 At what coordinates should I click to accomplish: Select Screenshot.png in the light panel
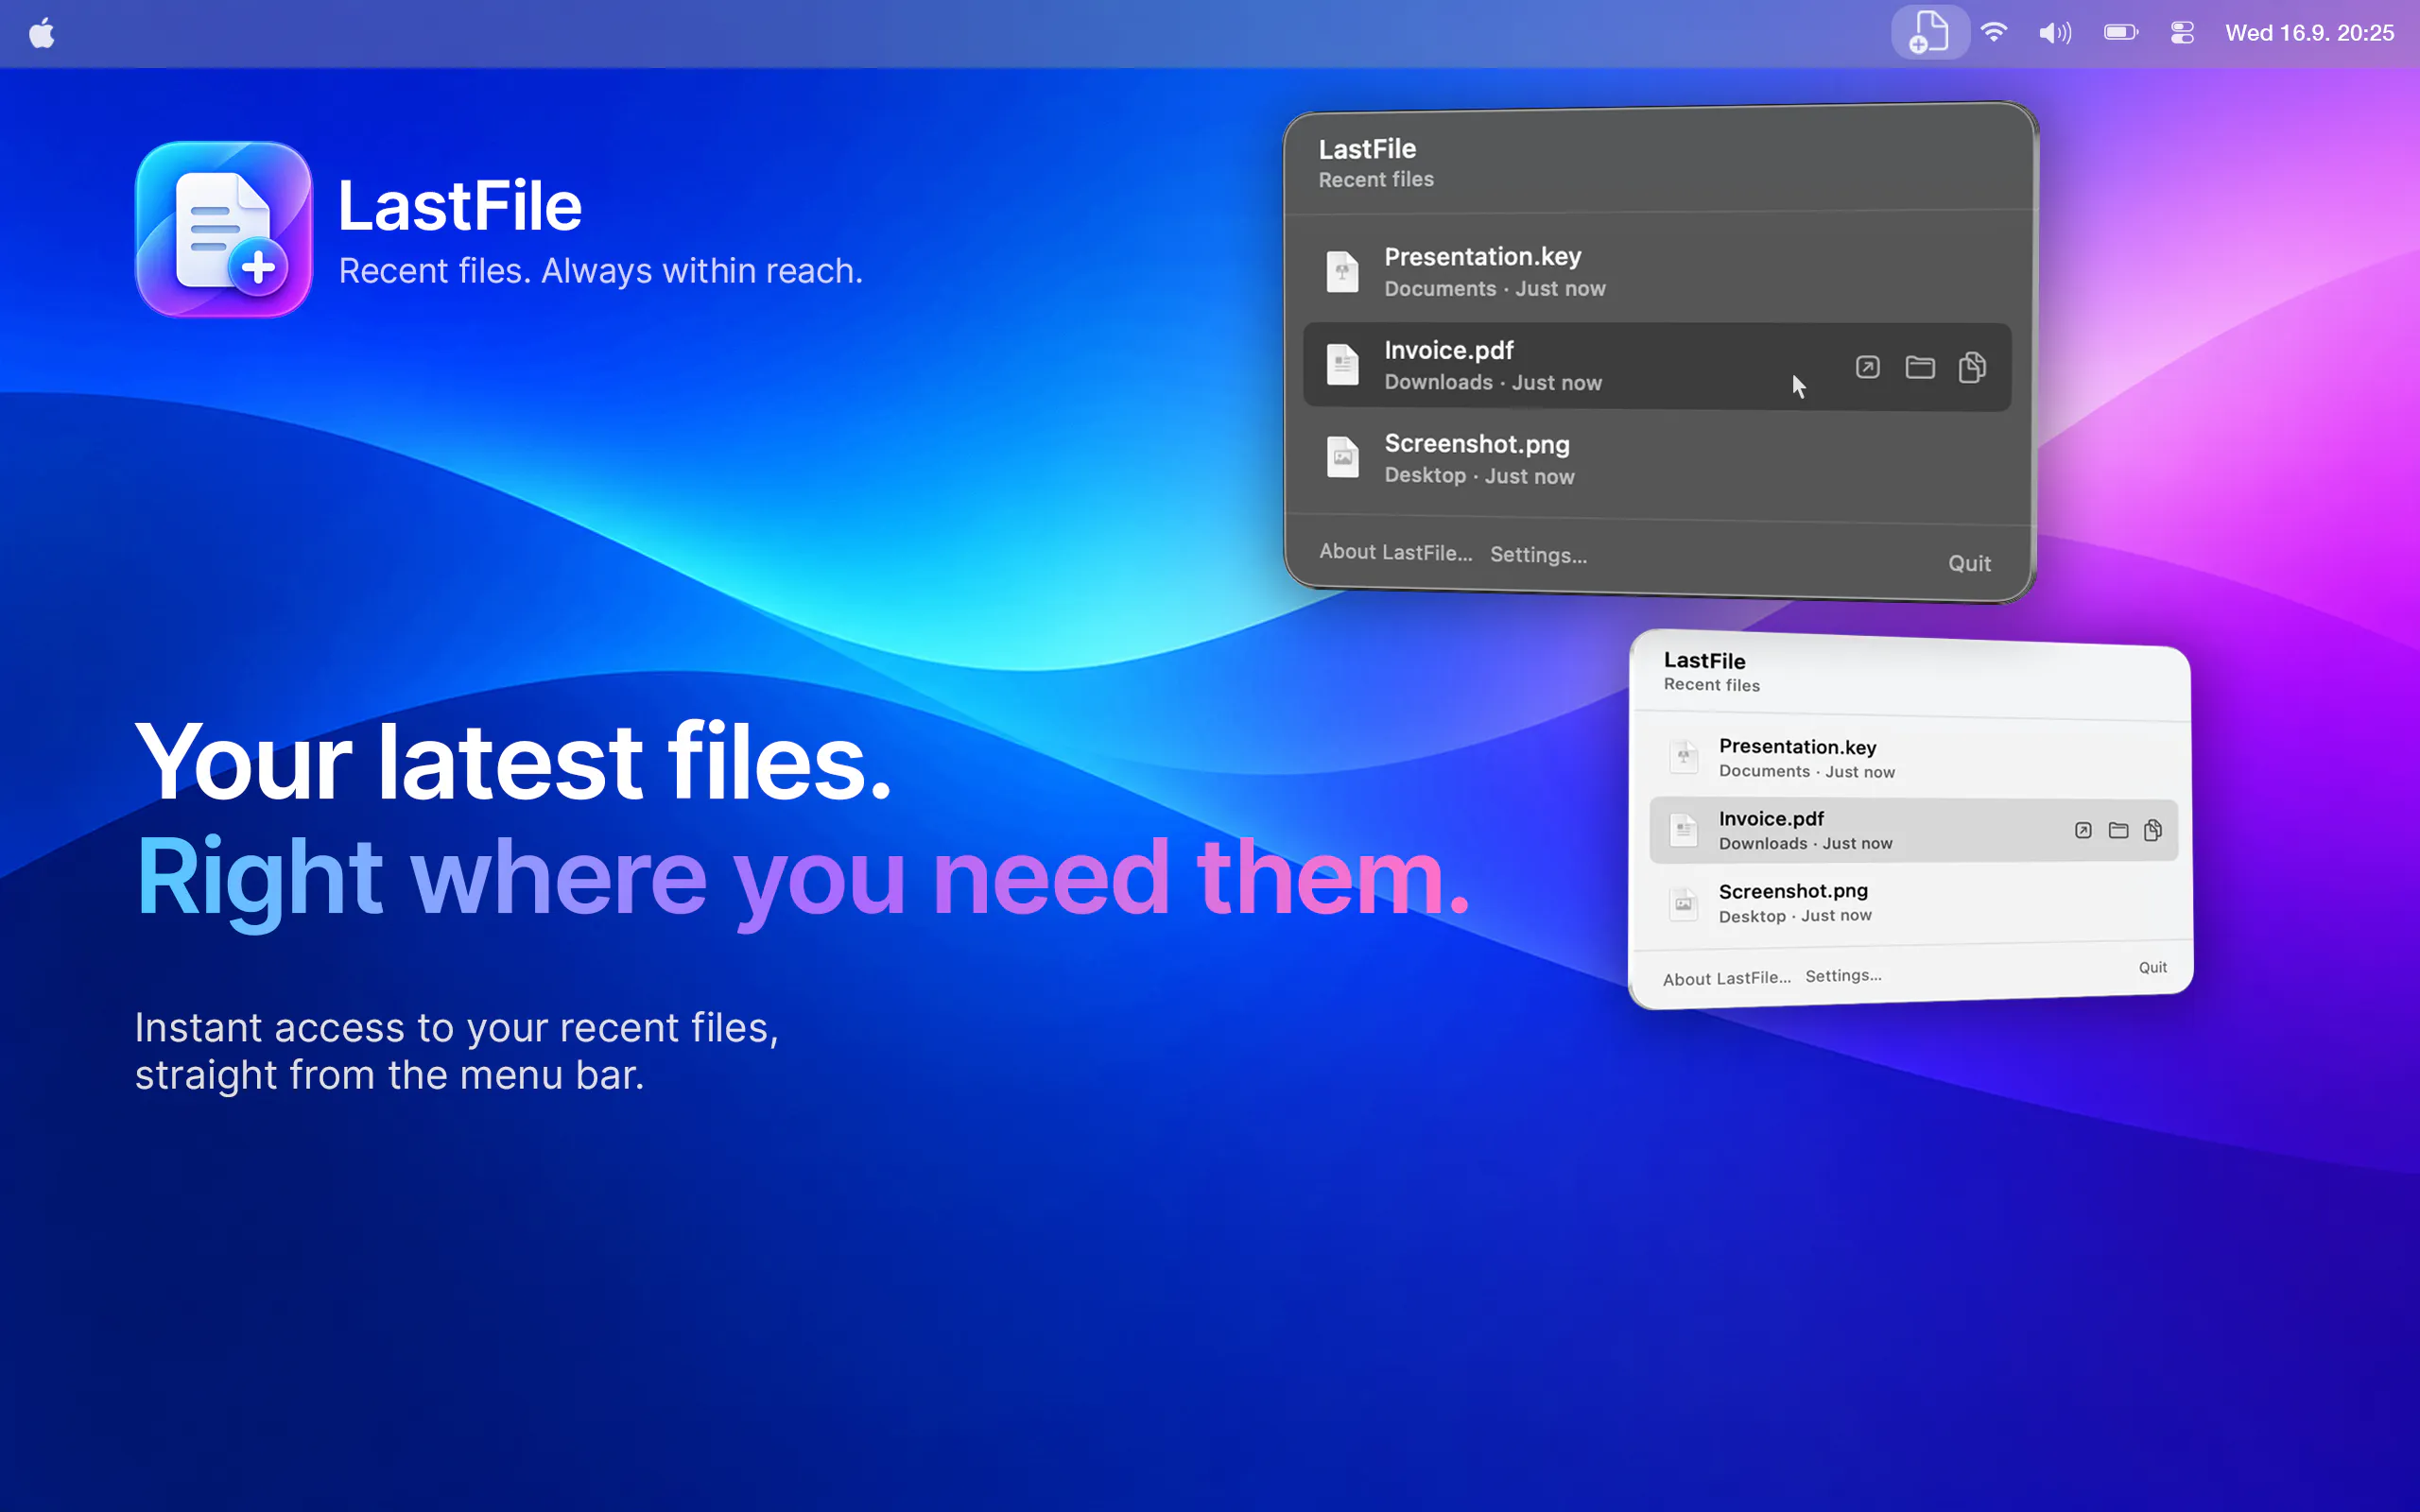[1913, 902]
